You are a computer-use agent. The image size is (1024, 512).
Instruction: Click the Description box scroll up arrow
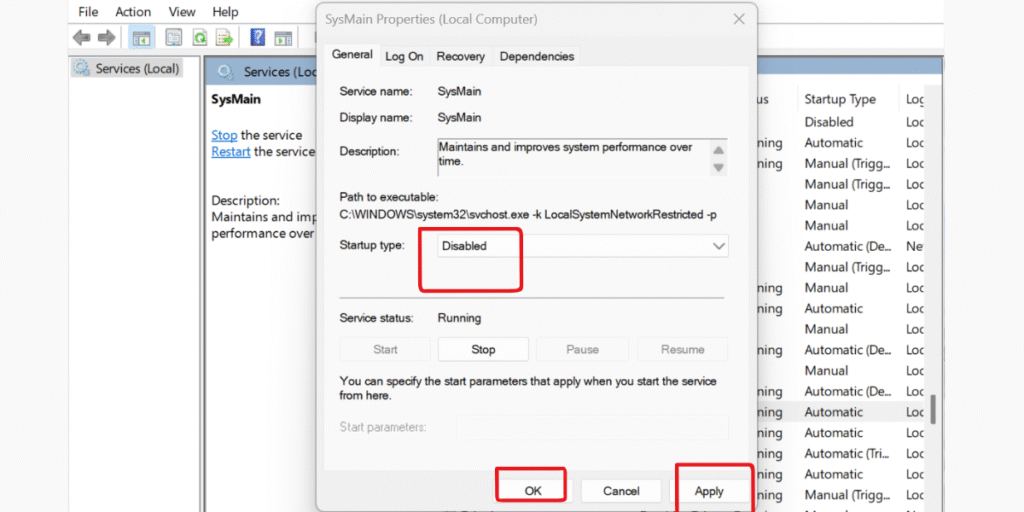click(x=718, y=150)
